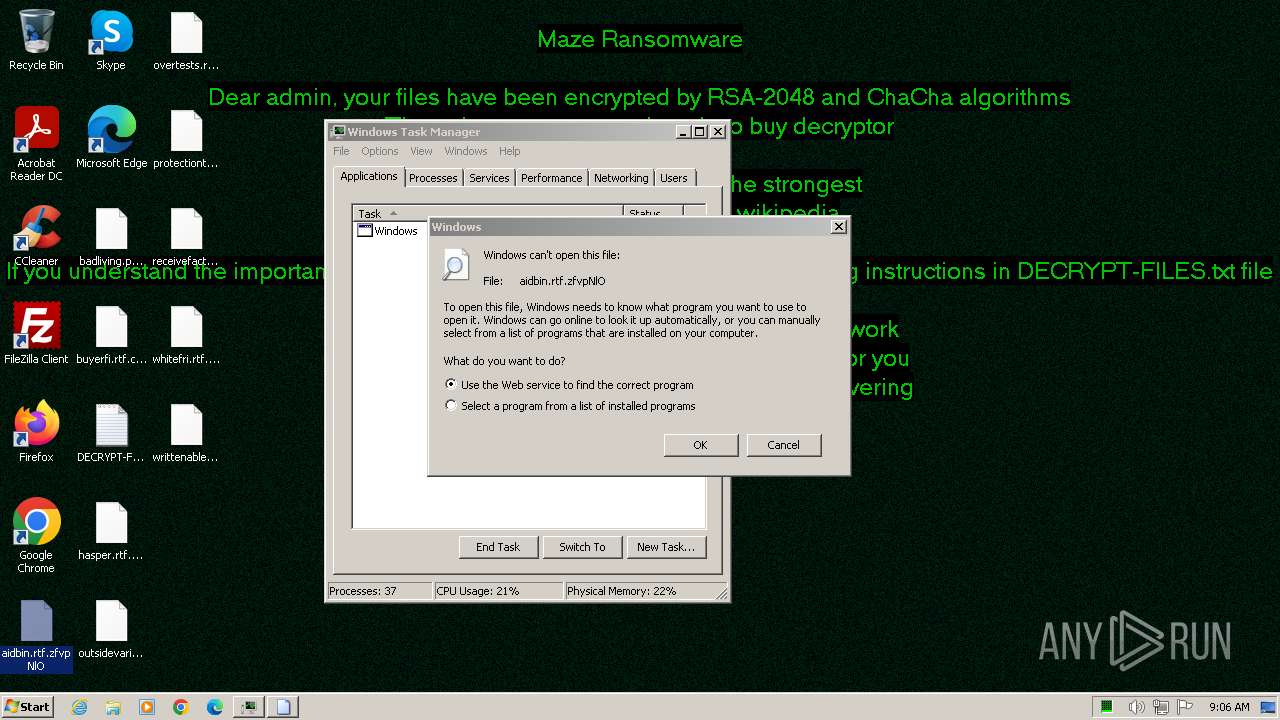Open Task Manager Windows menu
The width and height of the screenshot is (1280, 720).
tap(466, 151)
